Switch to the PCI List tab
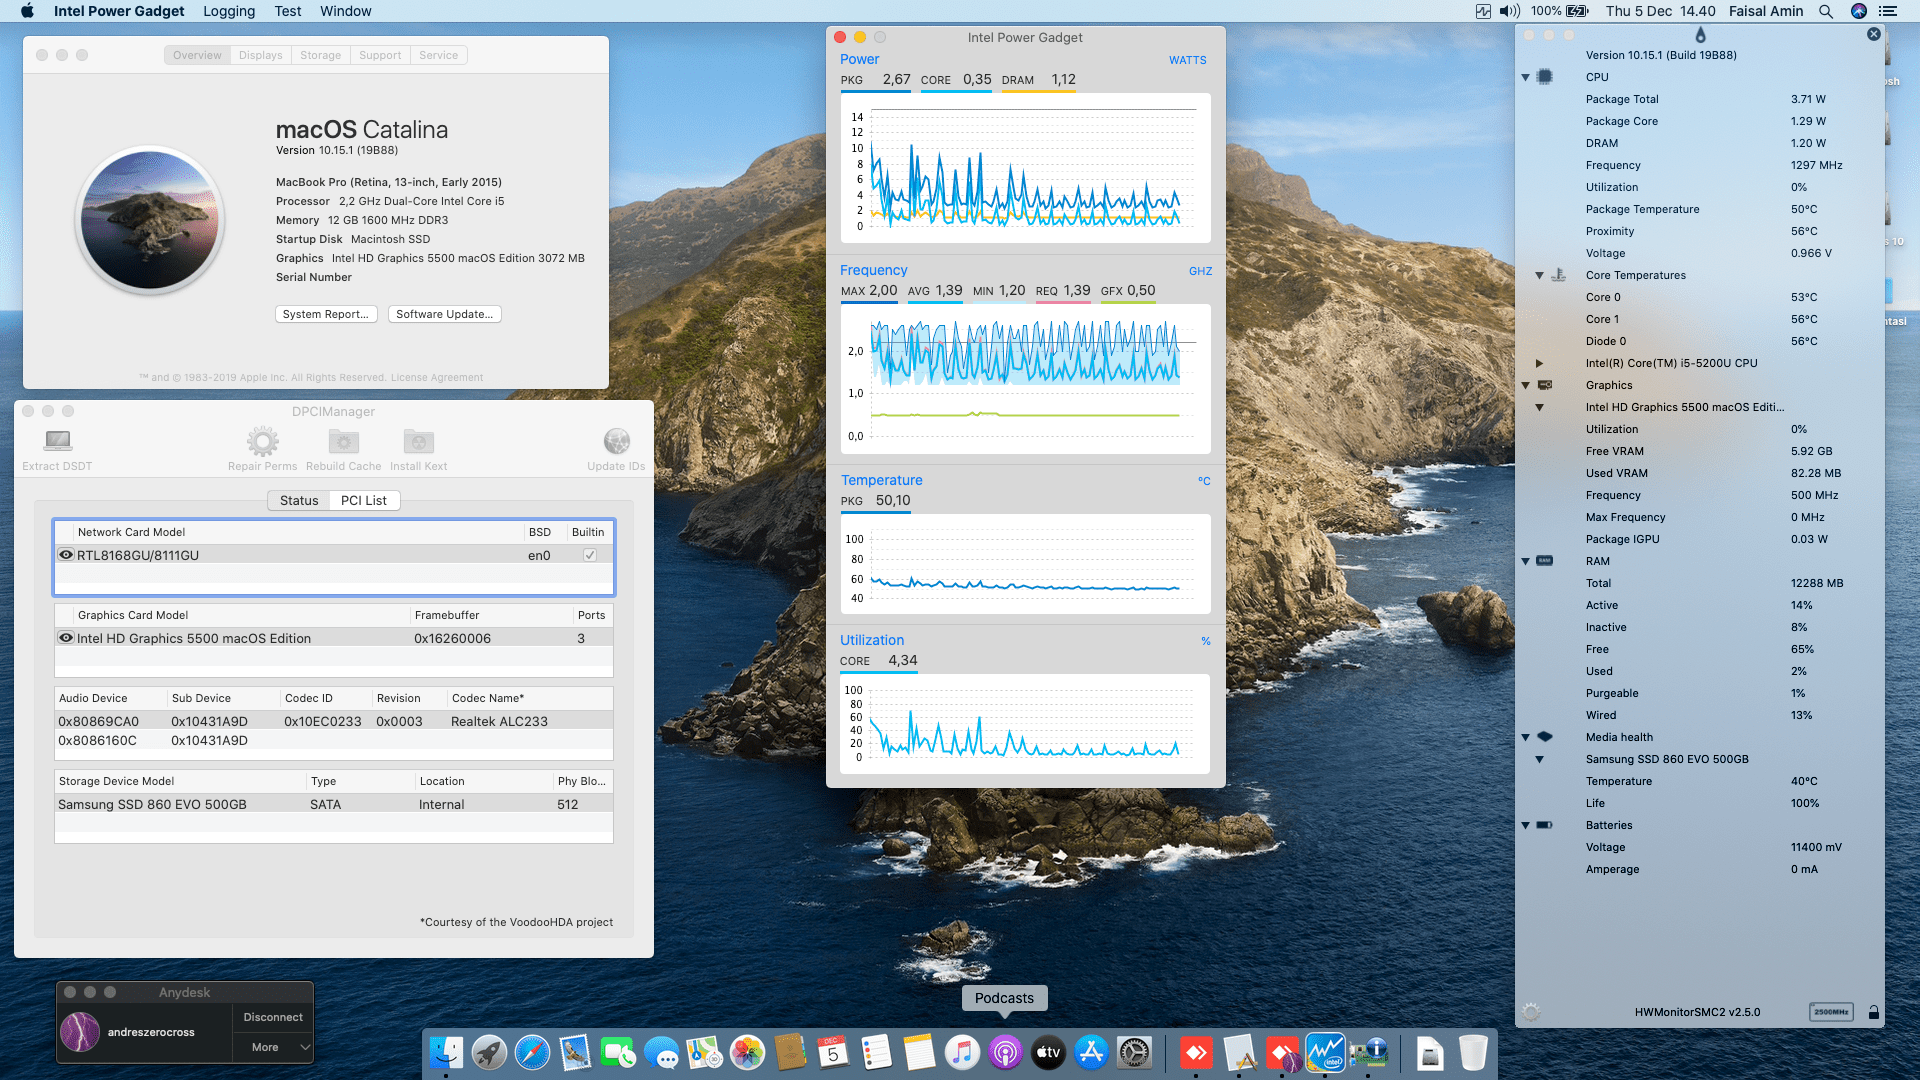1920x1080 pixels. [363, 500]
